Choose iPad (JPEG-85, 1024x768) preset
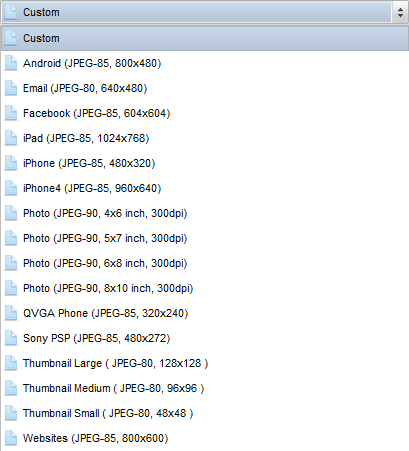This screenshot has width=409, height=451. pos(205,138)
